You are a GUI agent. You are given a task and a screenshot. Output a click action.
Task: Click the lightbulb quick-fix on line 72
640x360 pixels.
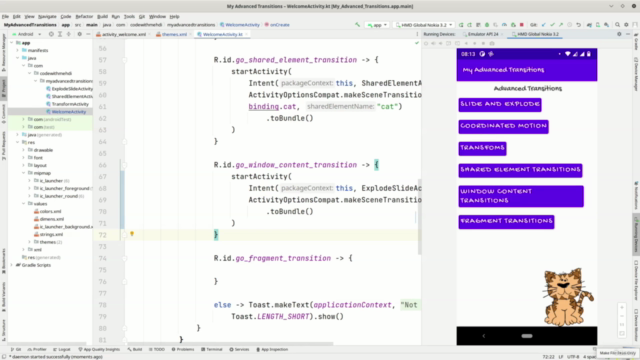tap(132, 234)
